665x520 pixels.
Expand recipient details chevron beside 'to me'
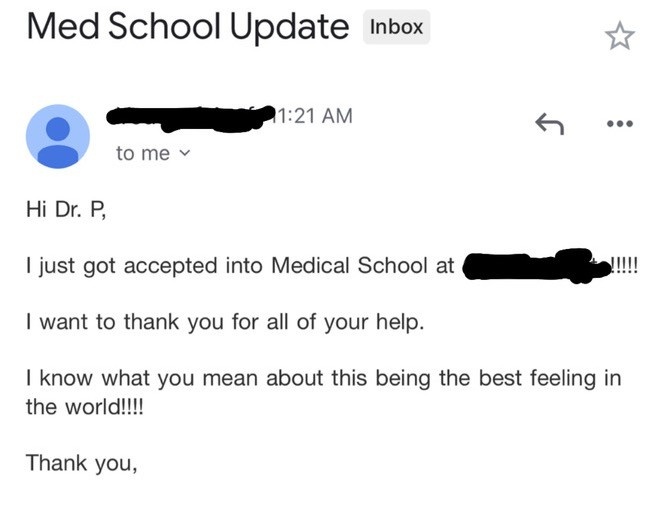coord(185,153)
